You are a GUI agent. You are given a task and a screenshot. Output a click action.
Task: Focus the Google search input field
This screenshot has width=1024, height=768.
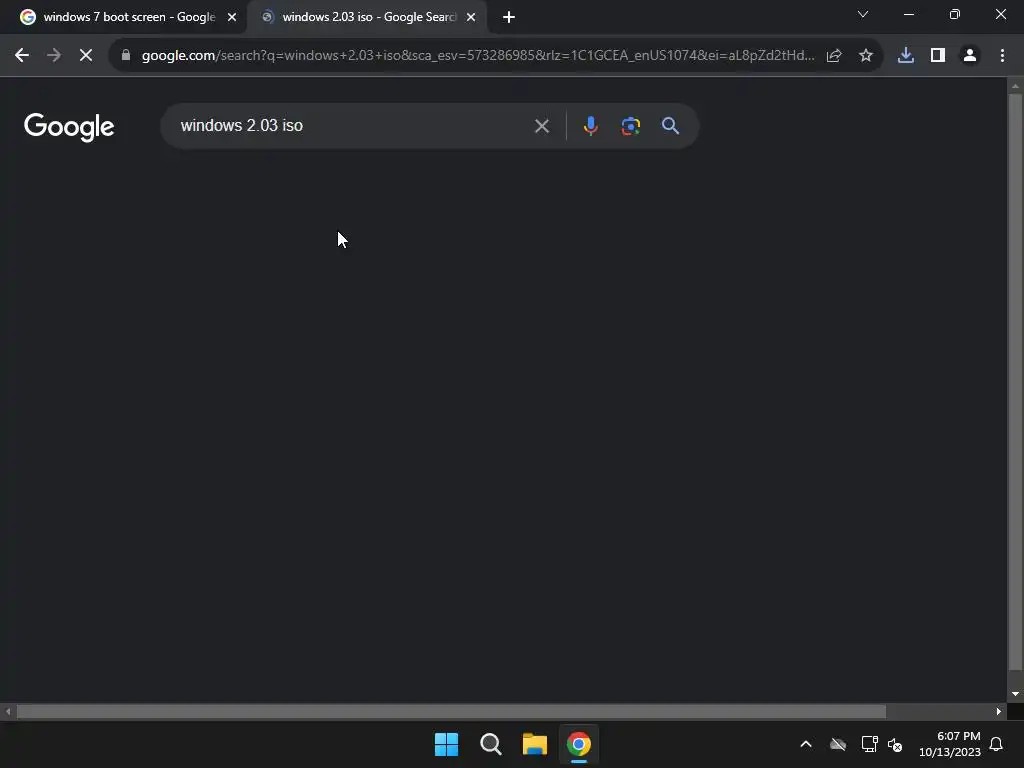tap(353, 126)
